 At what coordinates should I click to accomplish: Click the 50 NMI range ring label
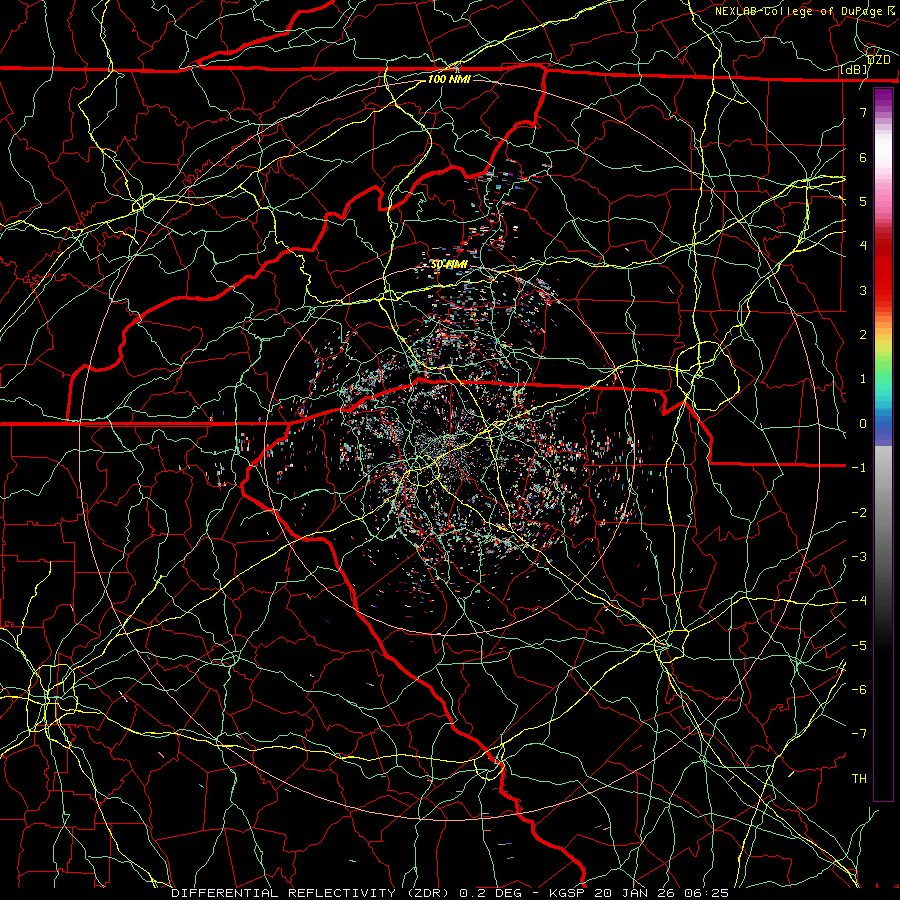449,264
